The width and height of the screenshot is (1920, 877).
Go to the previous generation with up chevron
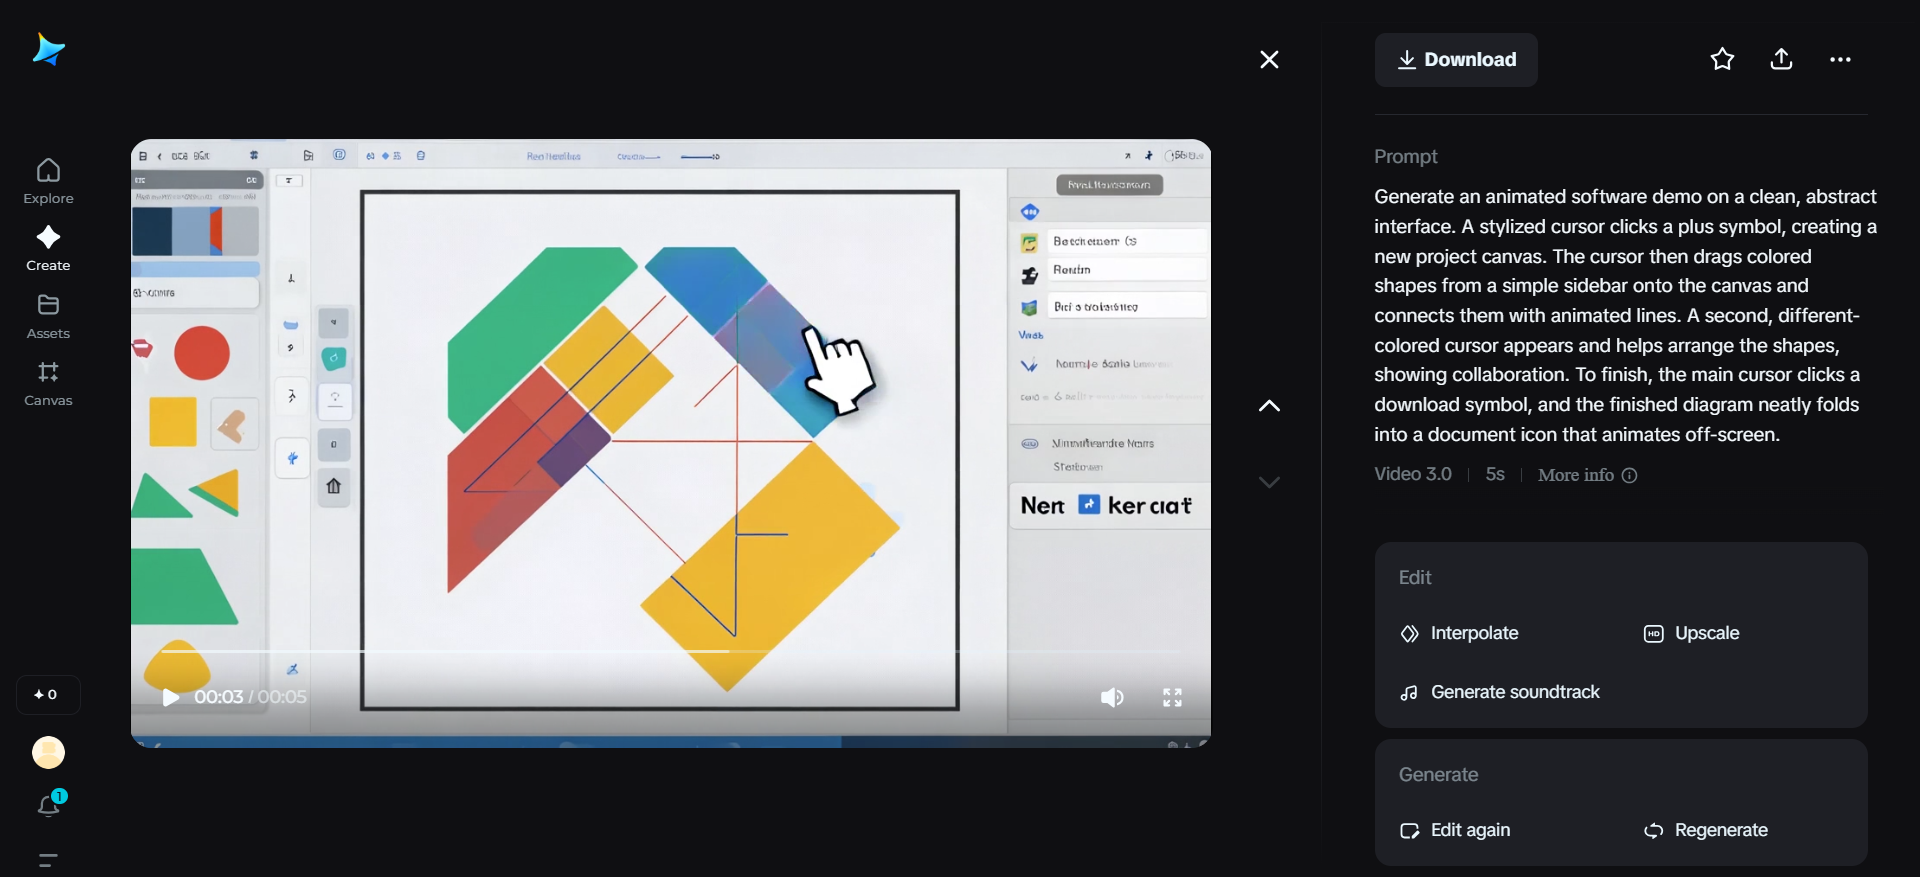tap(1269, 406)
